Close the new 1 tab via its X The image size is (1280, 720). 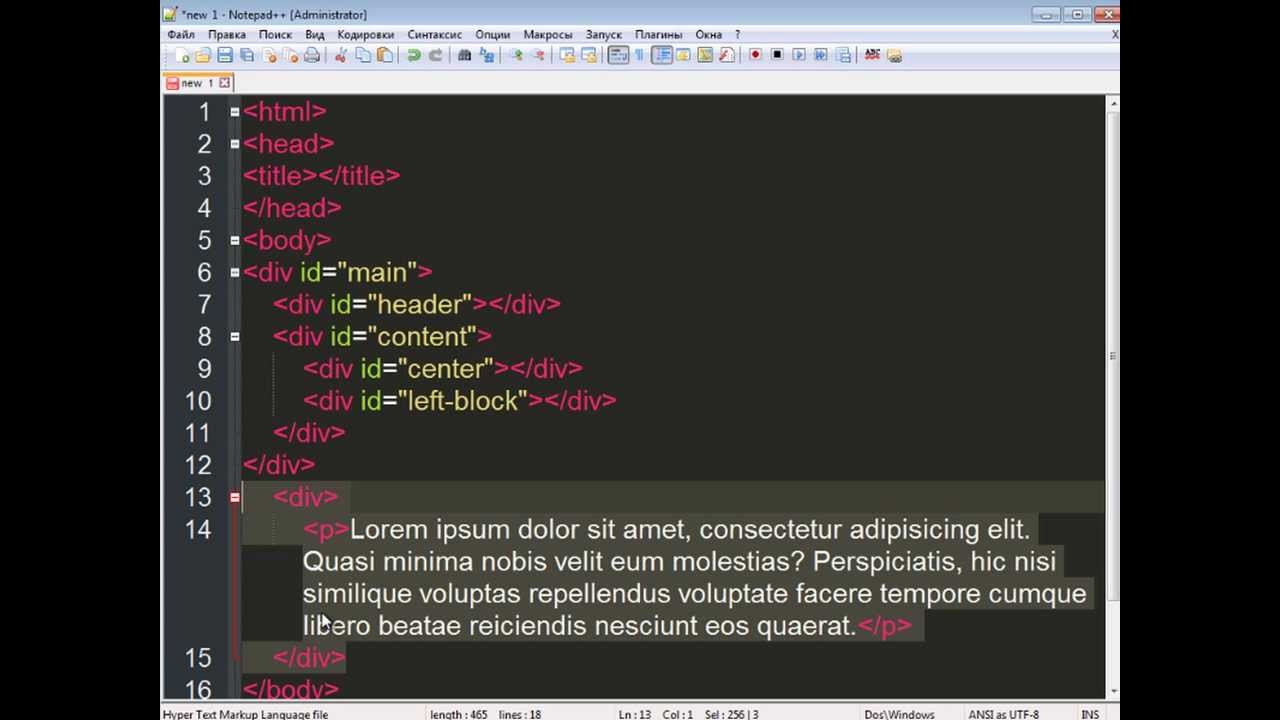tap(225, 83)
